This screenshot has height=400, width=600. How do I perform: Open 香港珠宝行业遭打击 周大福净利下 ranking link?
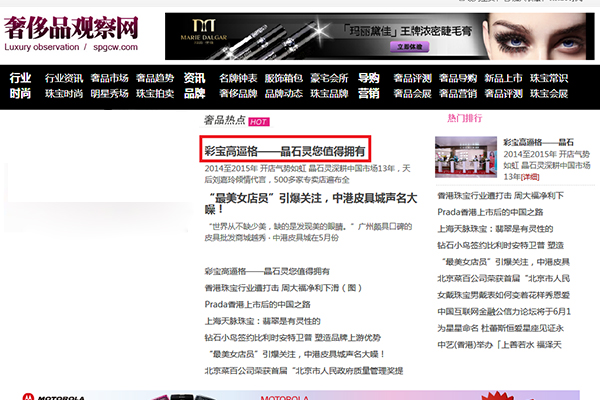(501, 196)
